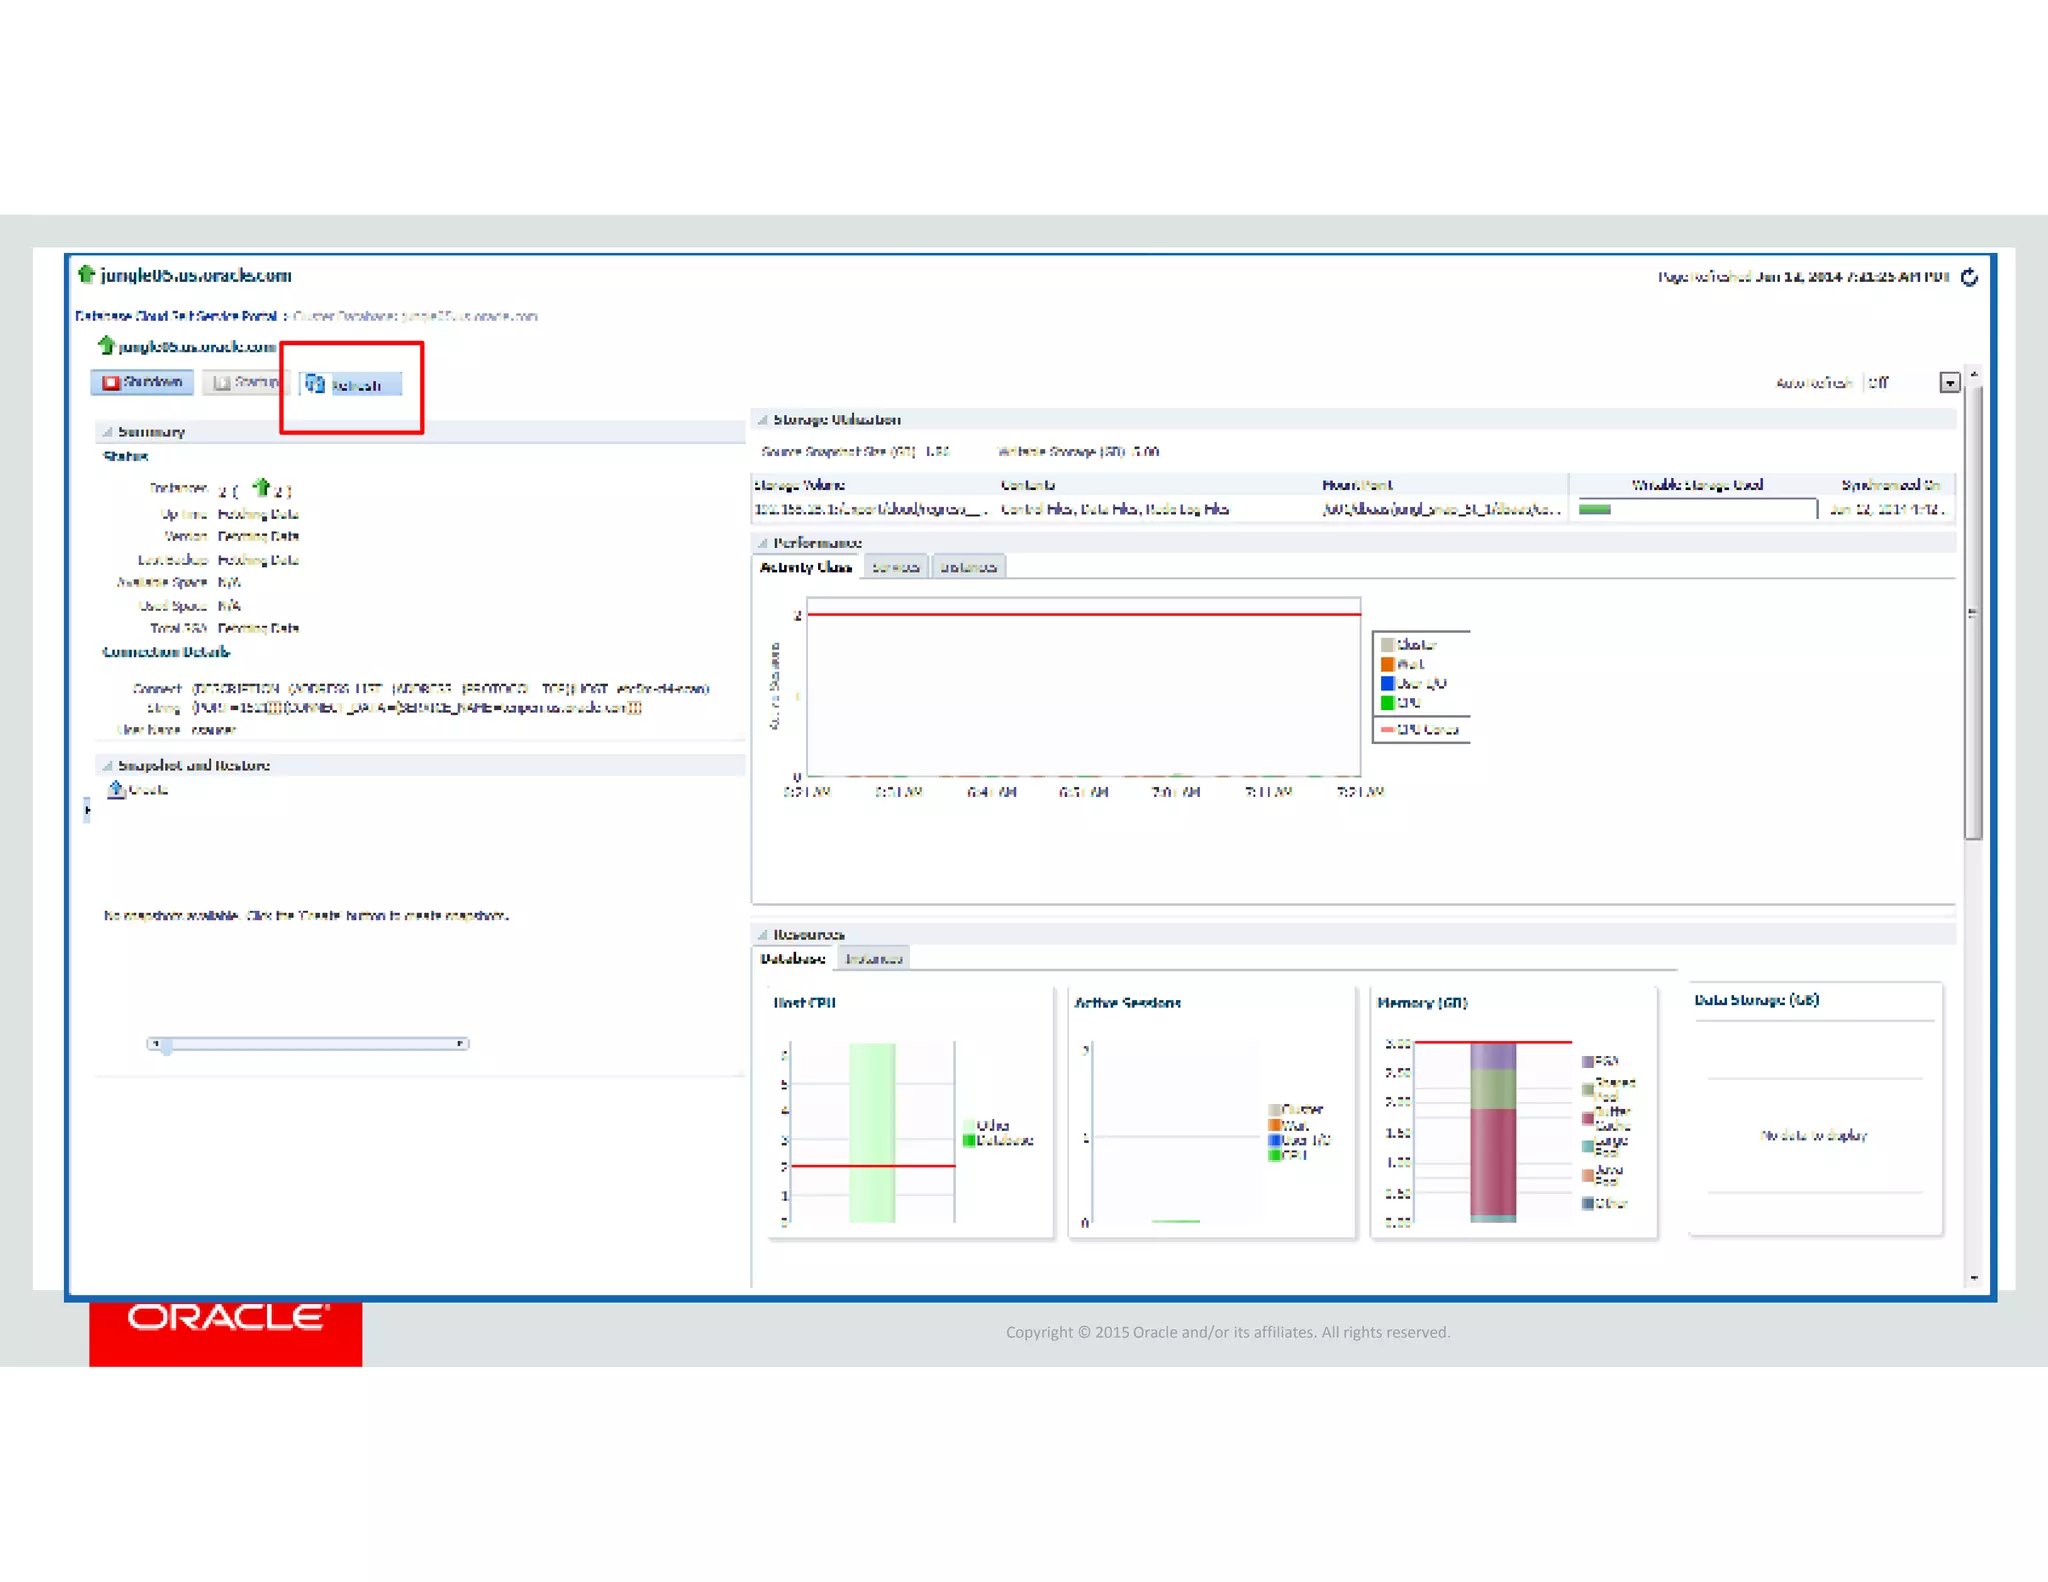The image size is (2048, 1582).
Task: Click green arrow next to target name
Action: point(106,346)
